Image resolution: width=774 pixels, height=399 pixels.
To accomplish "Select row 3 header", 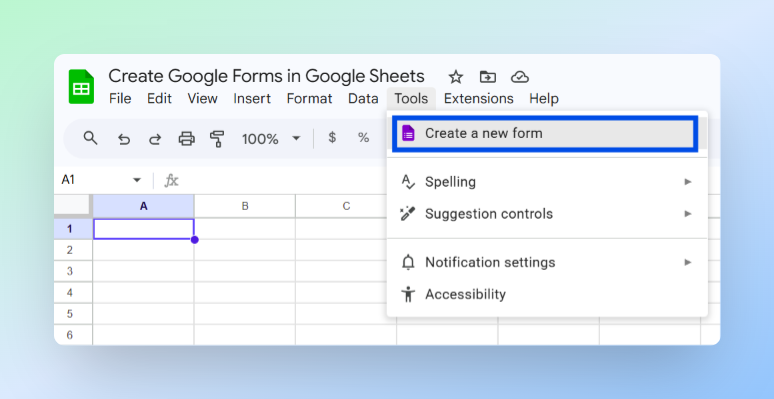I will [x=73, y=271].
